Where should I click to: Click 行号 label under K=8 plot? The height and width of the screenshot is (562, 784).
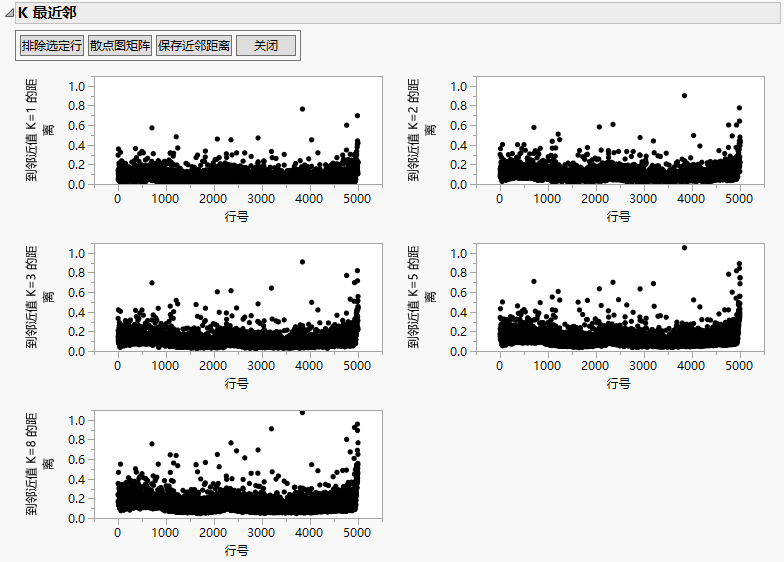[x=236, y=550]
